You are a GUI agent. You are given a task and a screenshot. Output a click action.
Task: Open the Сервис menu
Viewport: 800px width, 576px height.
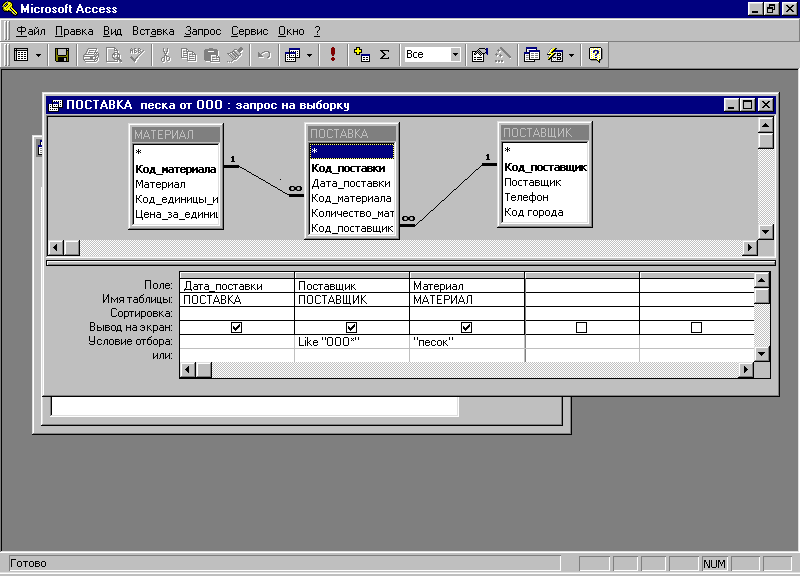click(249, 31)
